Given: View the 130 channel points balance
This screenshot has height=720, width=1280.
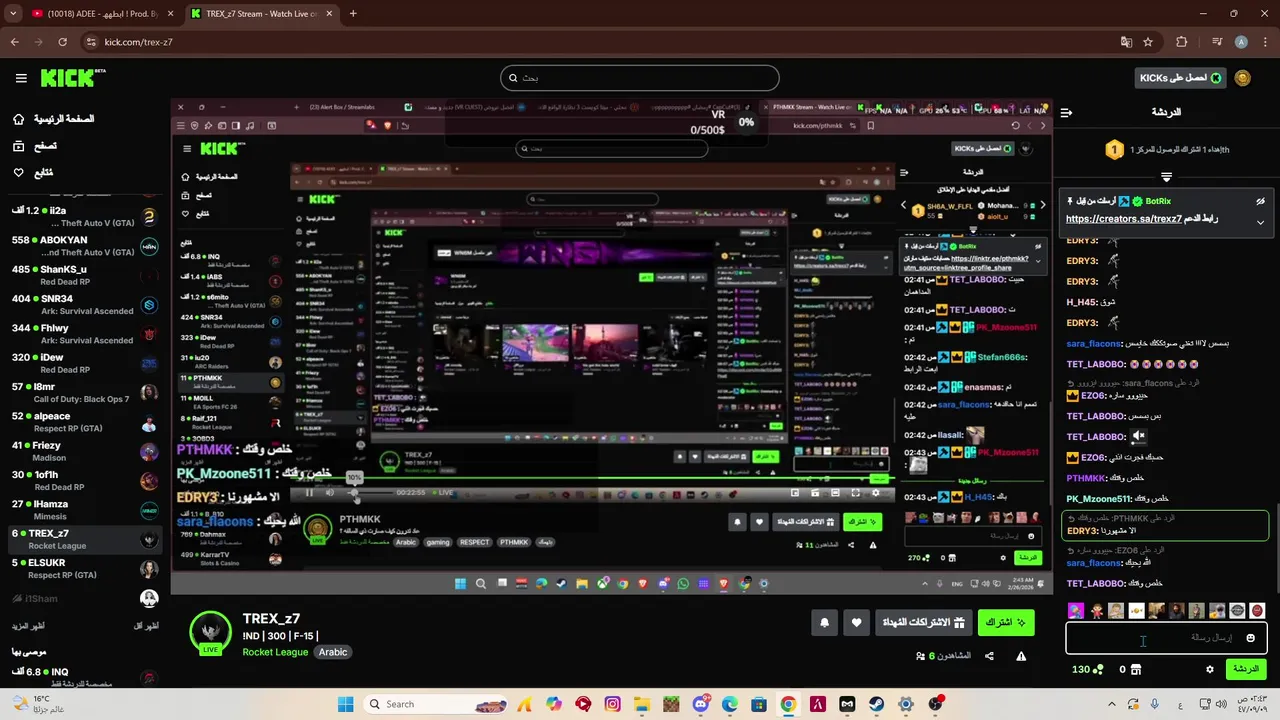Looking at the screenshot, I should click(x=1088, y=669).
